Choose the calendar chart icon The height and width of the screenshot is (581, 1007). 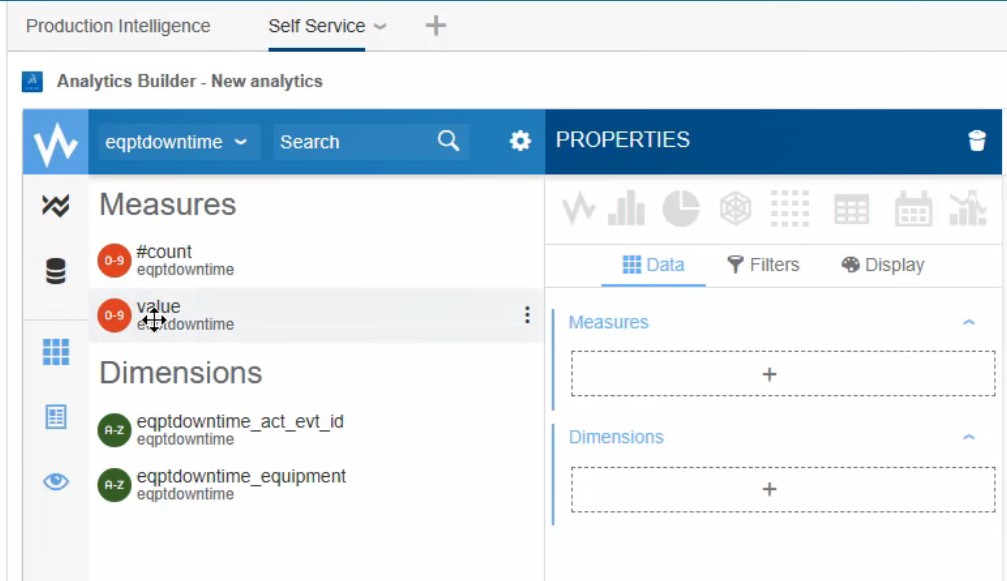(913, 209)
